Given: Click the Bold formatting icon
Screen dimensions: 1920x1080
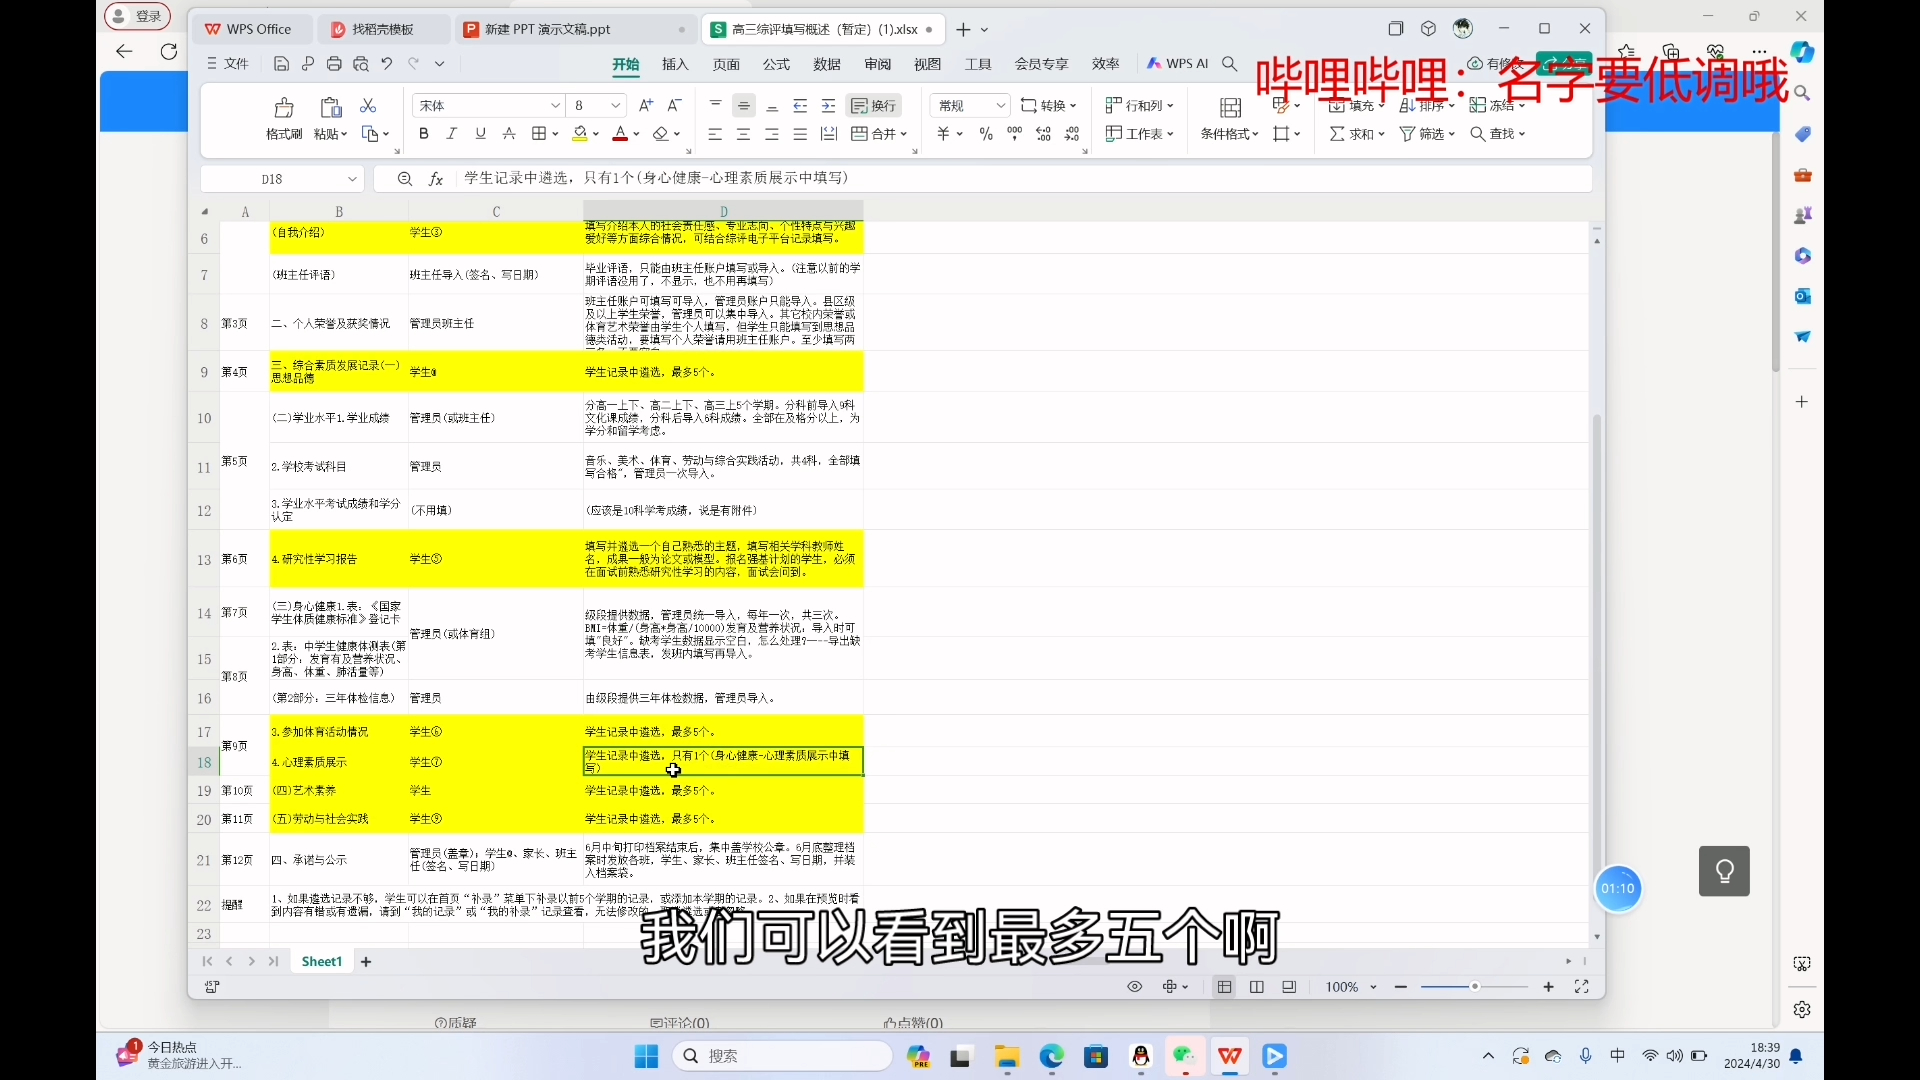Looking at the screenshot, I should click(x=422, y=133).
